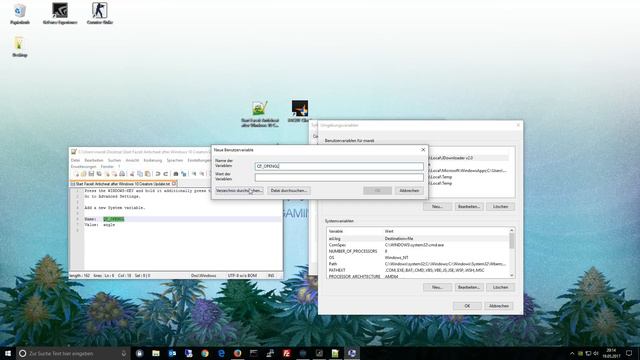Open Ansicht menu in Notepad++
Viewport: 640px width, 360px height.
(x=132, y=160)
